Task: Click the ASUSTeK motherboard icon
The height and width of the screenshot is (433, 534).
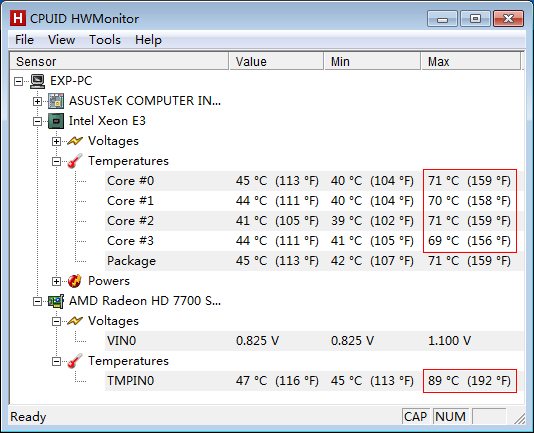Action: (x=56, y=101)
